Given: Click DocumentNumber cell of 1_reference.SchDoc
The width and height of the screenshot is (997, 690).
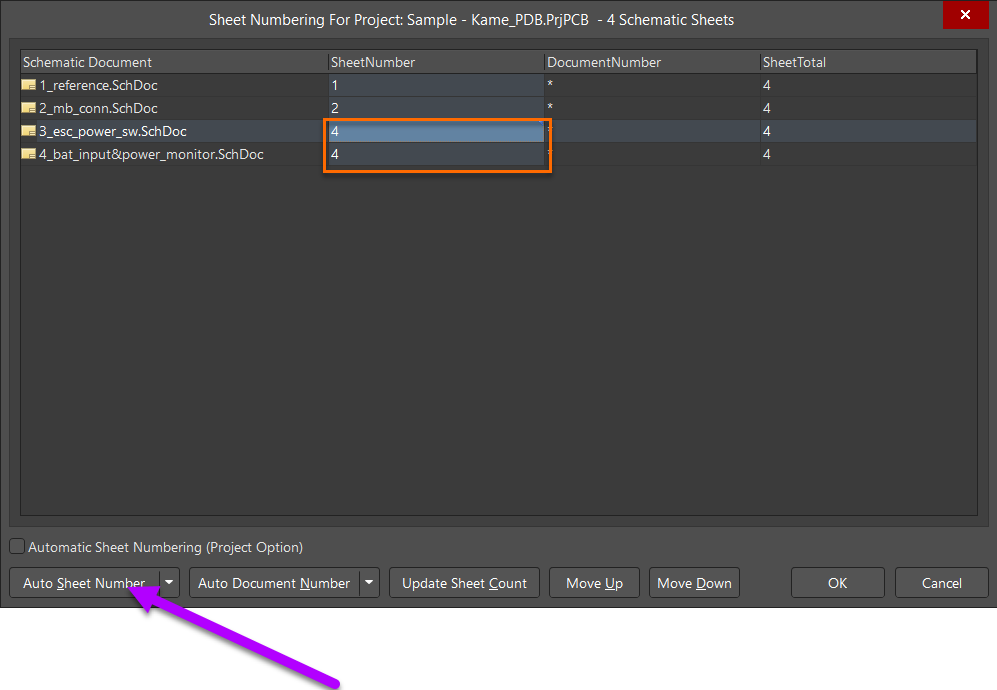Looking at the screenshot, I should click(x=652, y=85).
